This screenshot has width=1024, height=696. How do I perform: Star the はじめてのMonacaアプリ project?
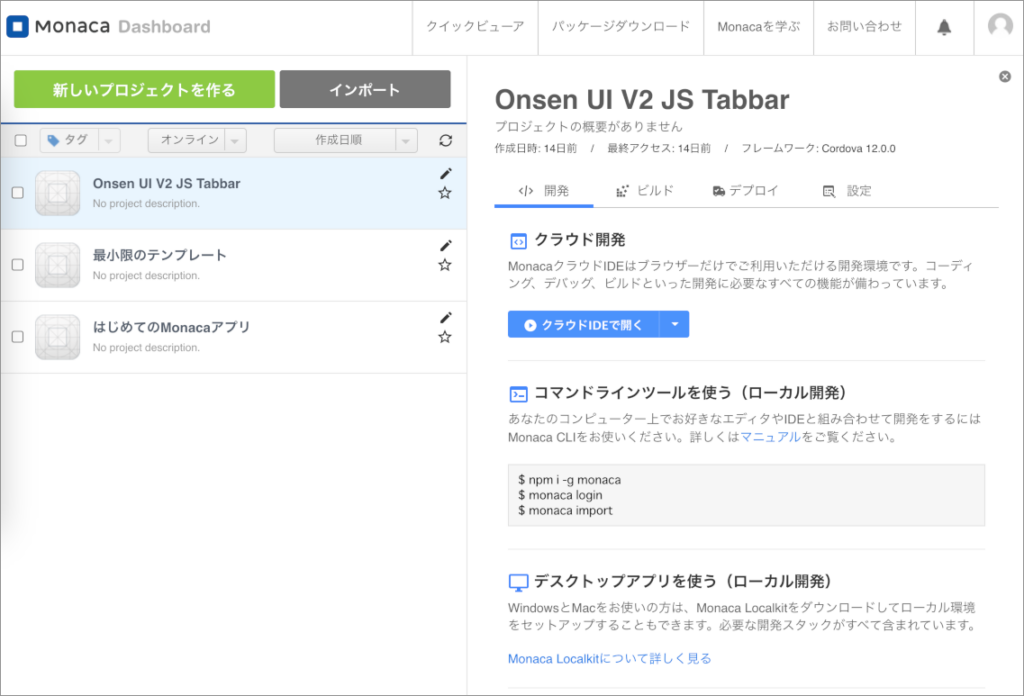pos(445,337)
